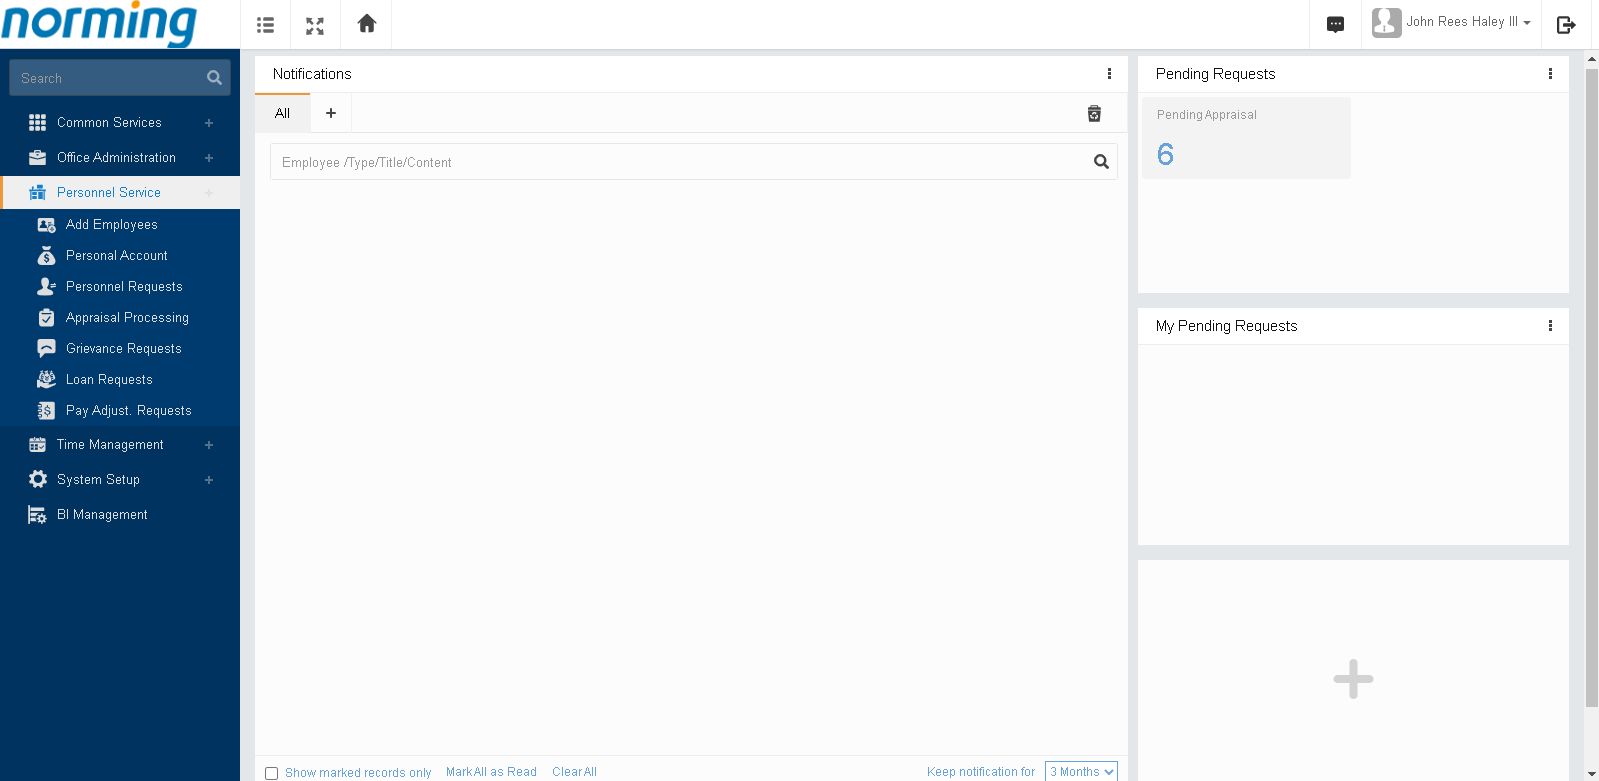Add a new notification tab with plus
The width and height of the screenshot is (1599, 781).
click(331, 113)
